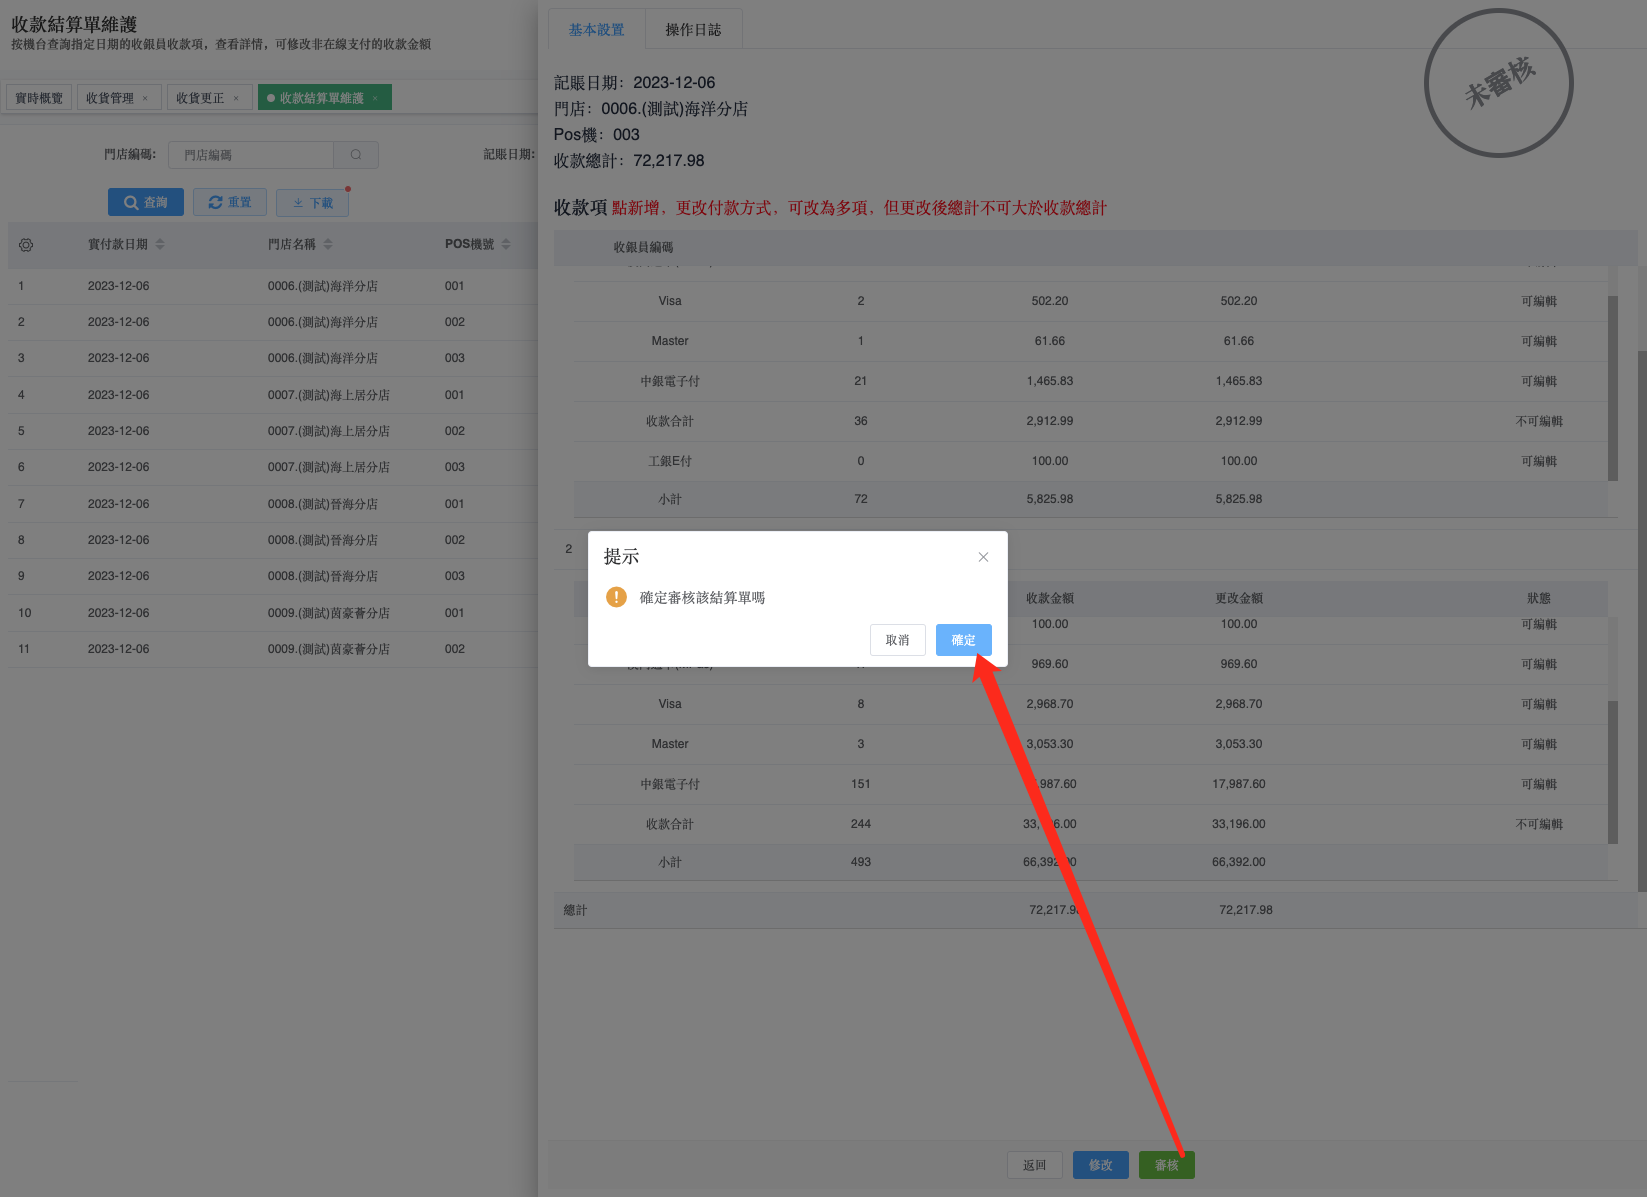Click the 審核 button at the panel bottom
The height and width of the screenshot is (1197, 1647).
pos(1166,1165)
